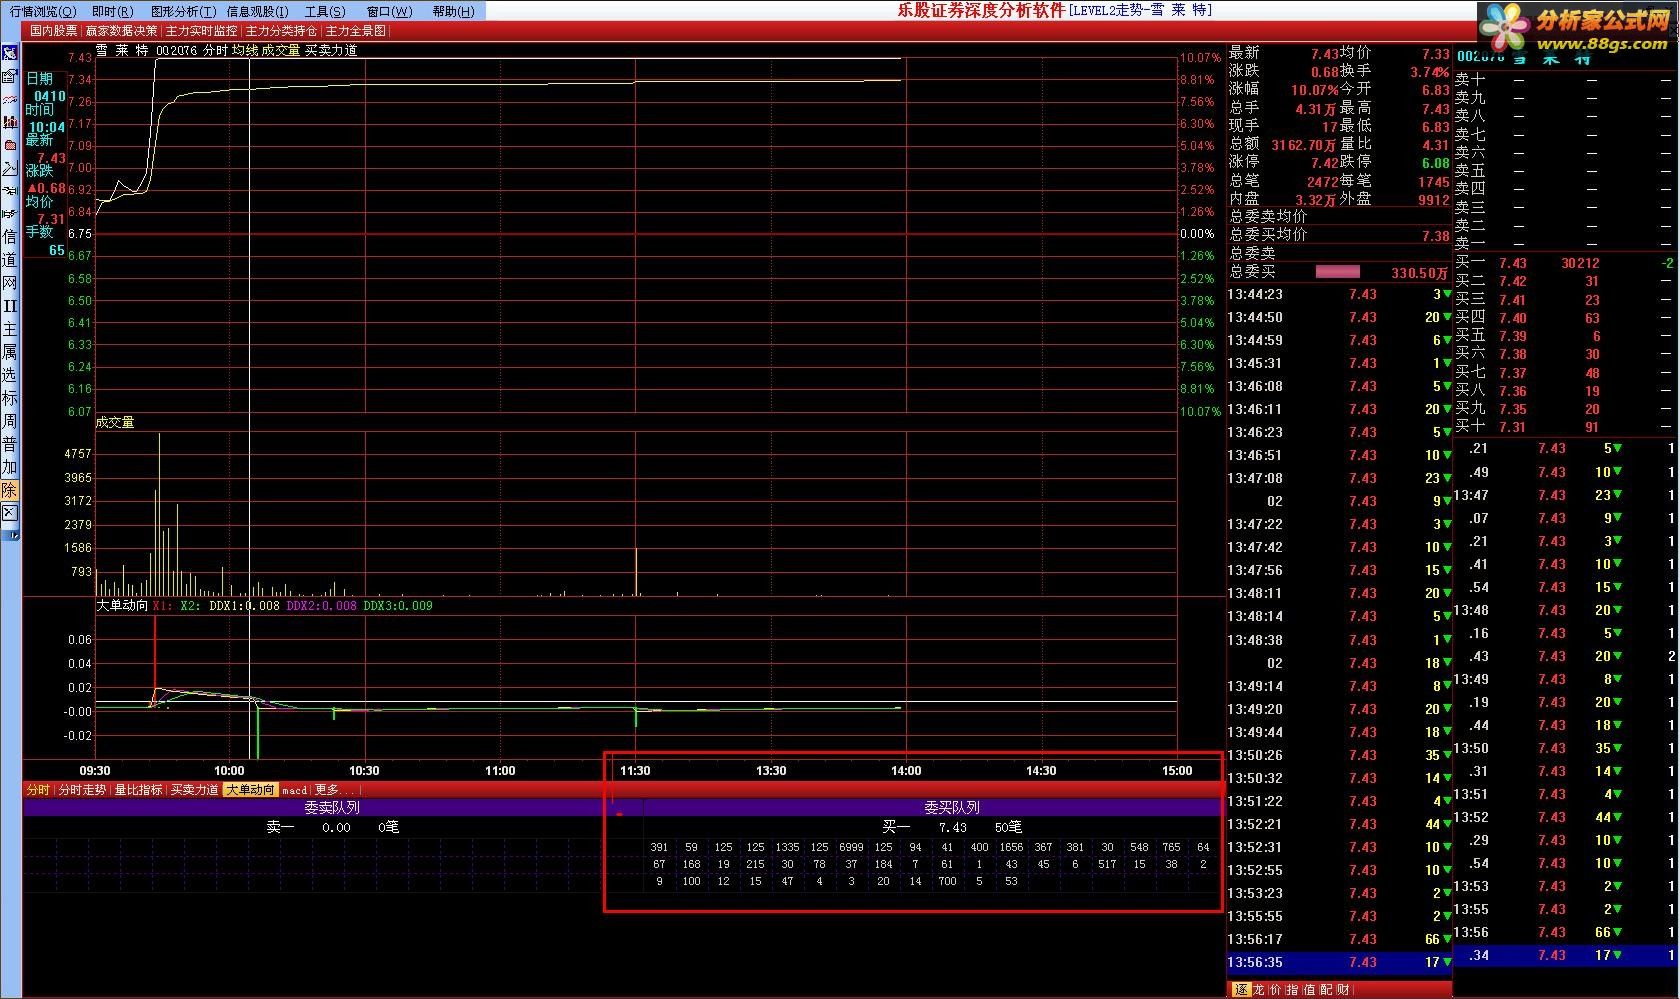Click the 14:00 time axis marker
The image size is (1679, 999).
906,771
